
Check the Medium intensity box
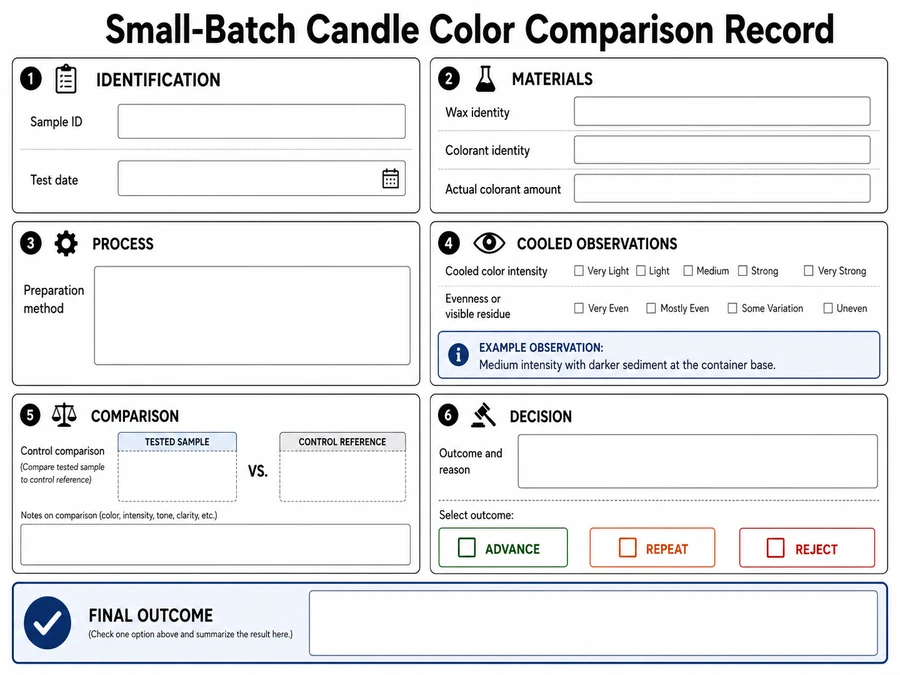pyautogui.click(x=688, y=270)
